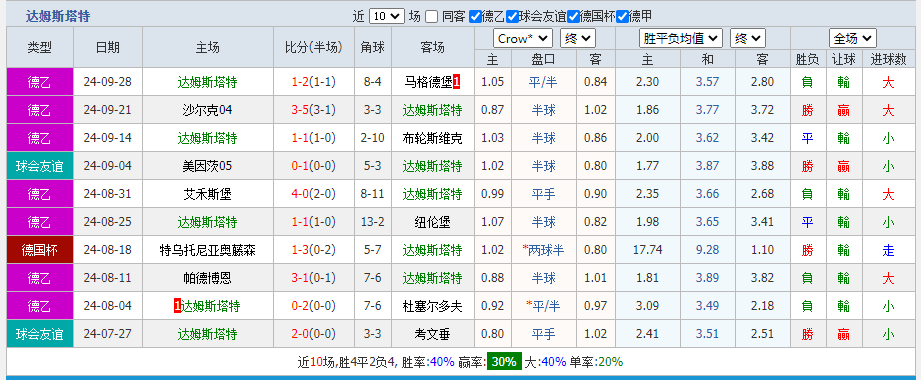This screenshot has width=921, height=380.
Task: Click the 日期 column header
Action: click(108, 48)
